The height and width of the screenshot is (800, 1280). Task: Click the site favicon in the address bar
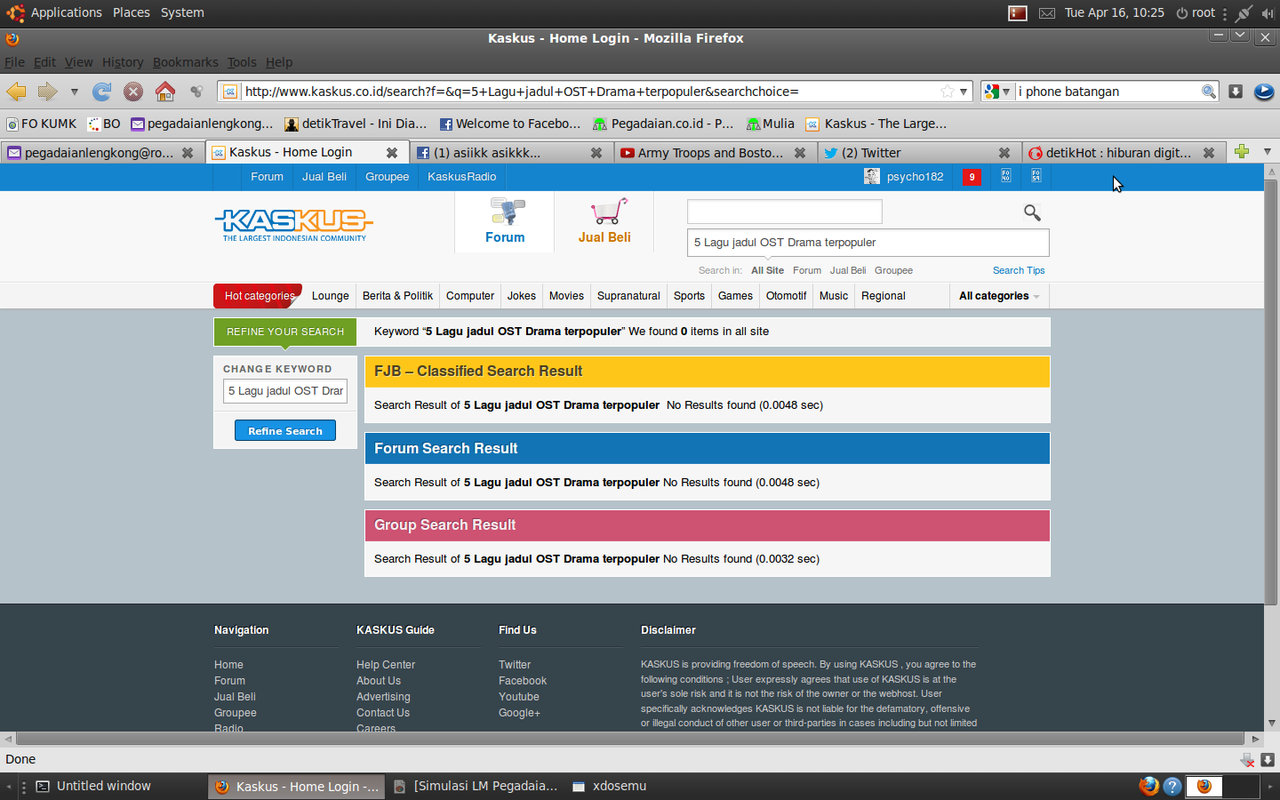[x=229, y=91]
